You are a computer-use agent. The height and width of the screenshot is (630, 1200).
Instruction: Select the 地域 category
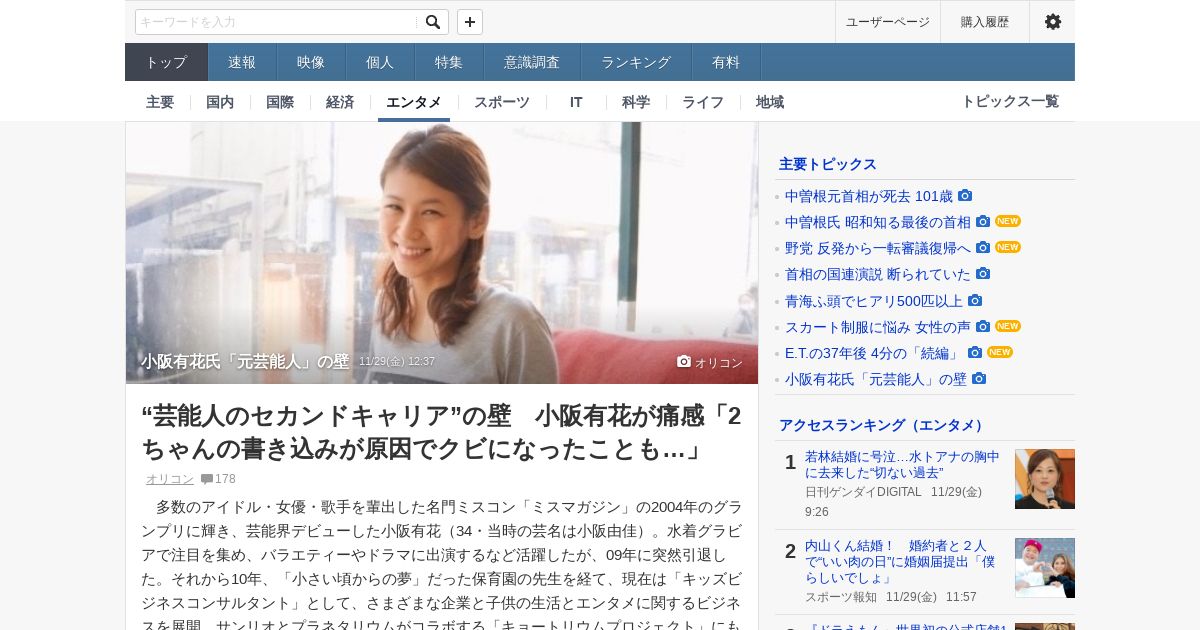pos(770,102)
